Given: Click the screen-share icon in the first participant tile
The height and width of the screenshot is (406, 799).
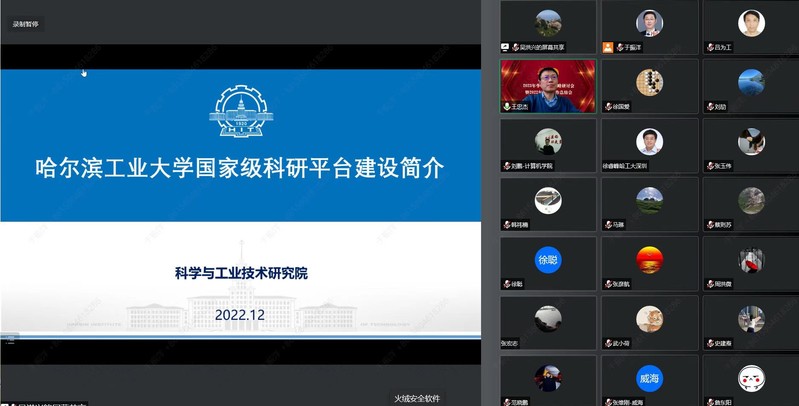Looking at the screenshot, I should [507, 47].
